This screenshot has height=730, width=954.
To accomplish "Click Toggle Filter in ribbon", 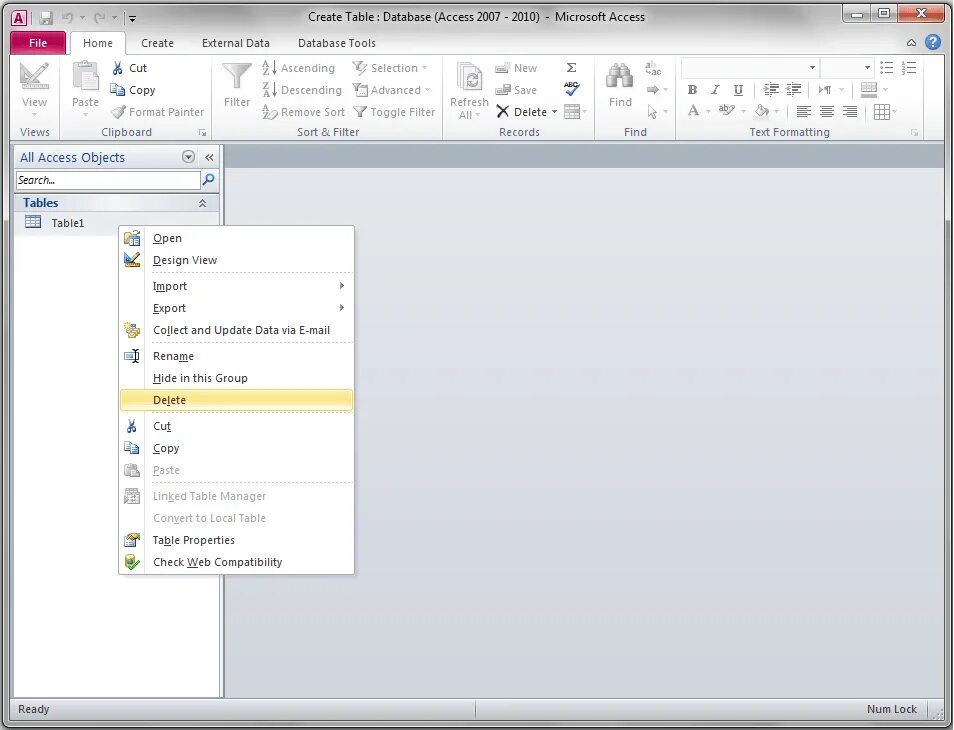I will pyautogui.click(x=395, y=112).
